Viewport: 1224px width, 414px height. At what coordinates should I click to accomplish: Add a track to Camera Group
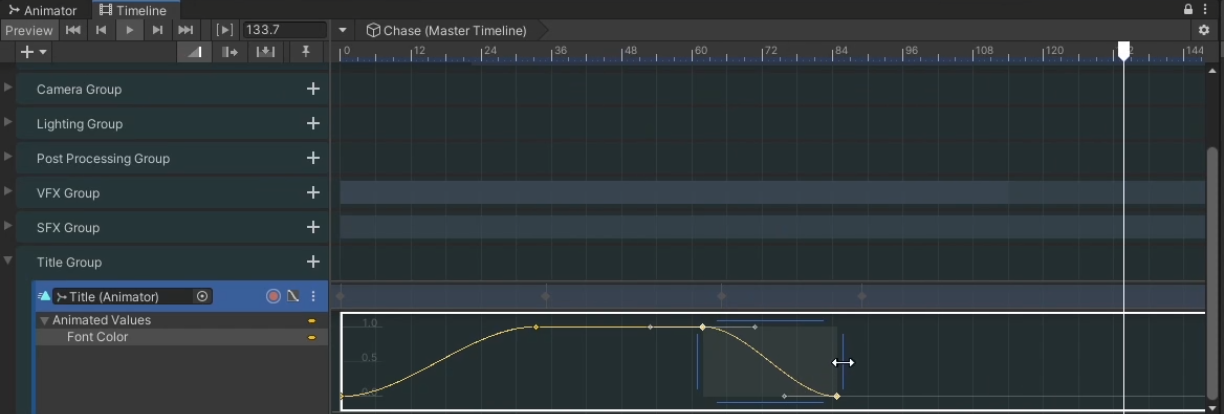(x=313, y=89)
